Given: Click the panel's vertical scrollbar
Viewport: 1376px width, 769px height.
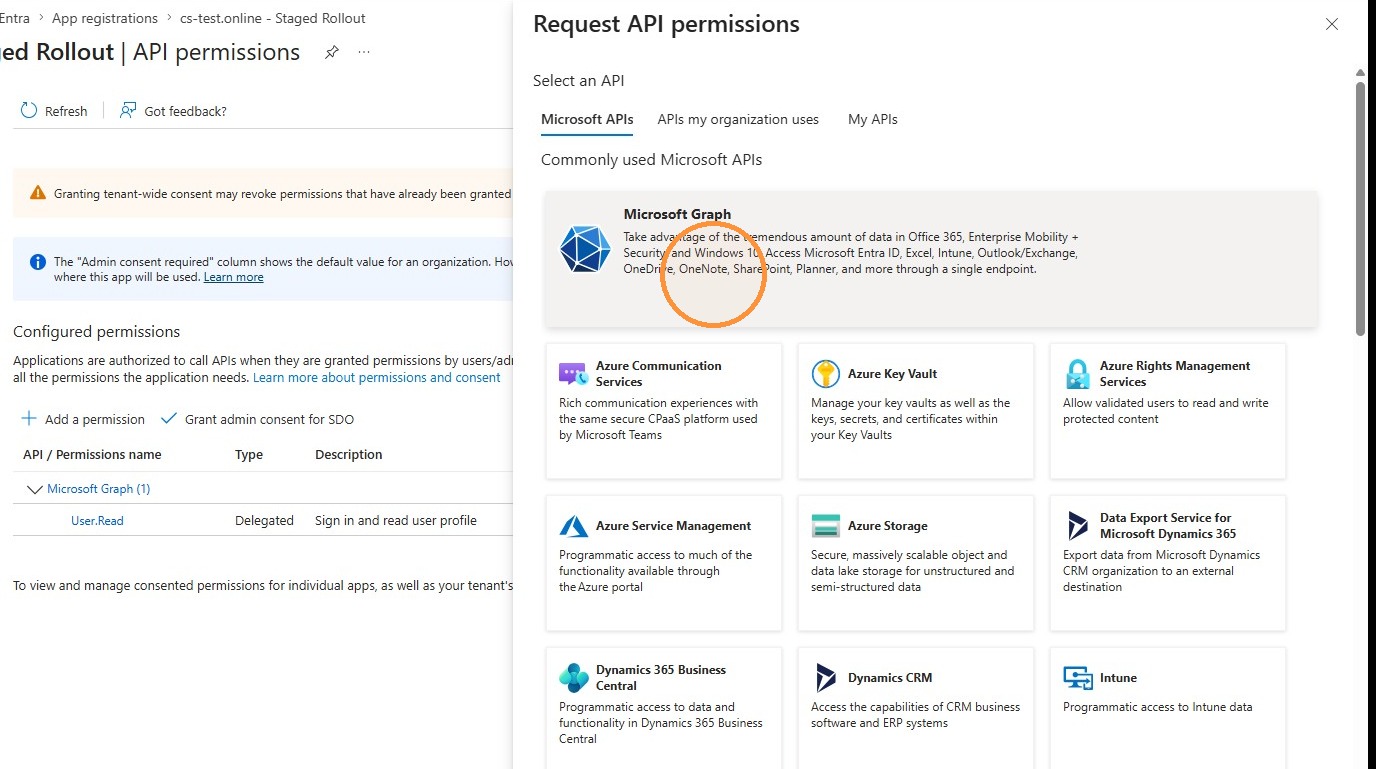Looking at the screenshot, I should coord(1360,209).
